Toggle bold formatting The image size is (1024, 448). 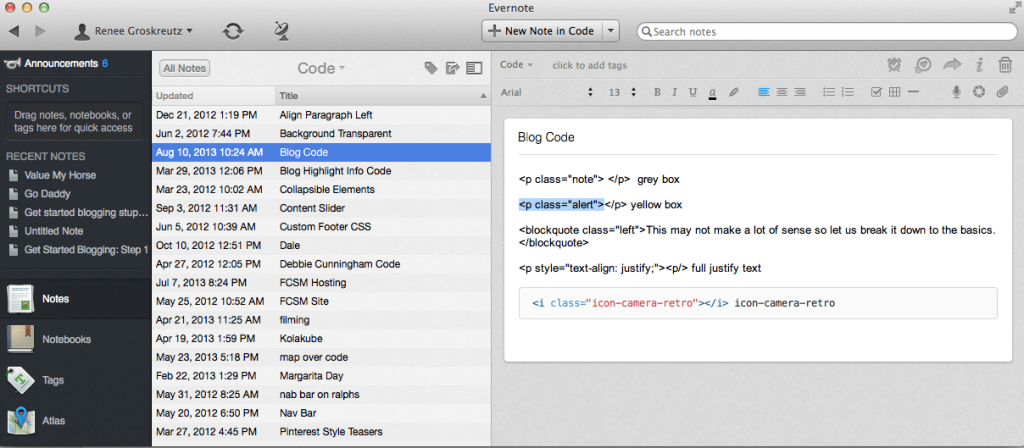click(x=657, y=92)
